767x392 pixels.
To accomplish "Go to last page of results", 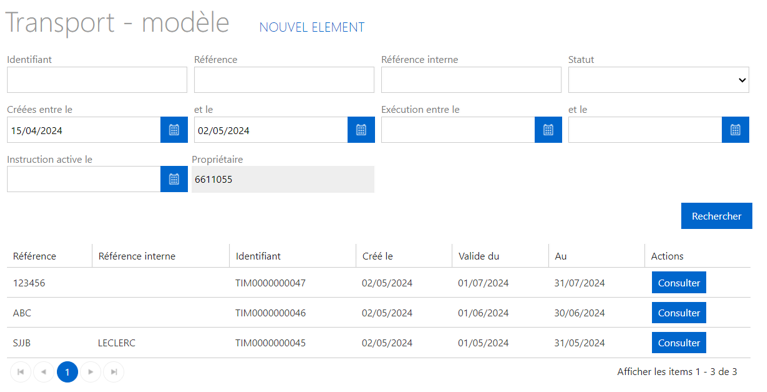I will click(x=113, y=372).
